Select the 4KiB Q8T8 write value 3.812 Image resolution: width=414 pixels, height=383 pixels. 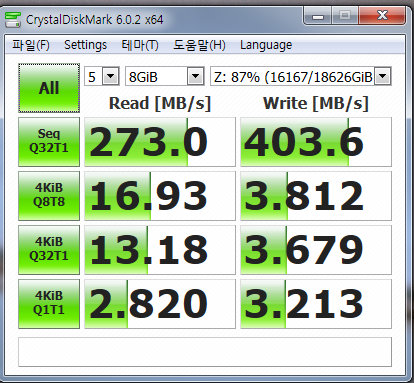[316, 196]
